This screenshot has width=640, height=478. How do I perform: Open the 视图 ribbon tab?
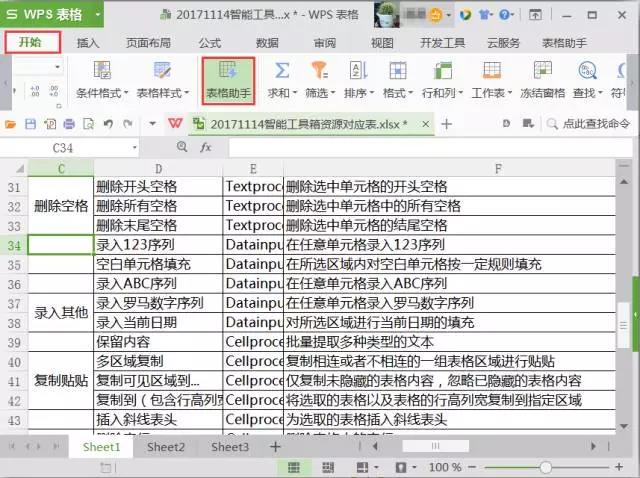382,43
